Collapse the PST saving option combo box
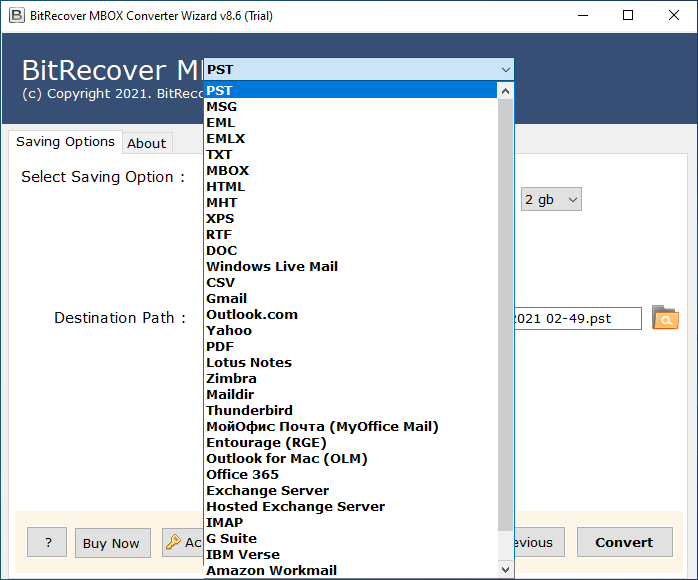Screen dimensions: 698x580 [505, 70]
